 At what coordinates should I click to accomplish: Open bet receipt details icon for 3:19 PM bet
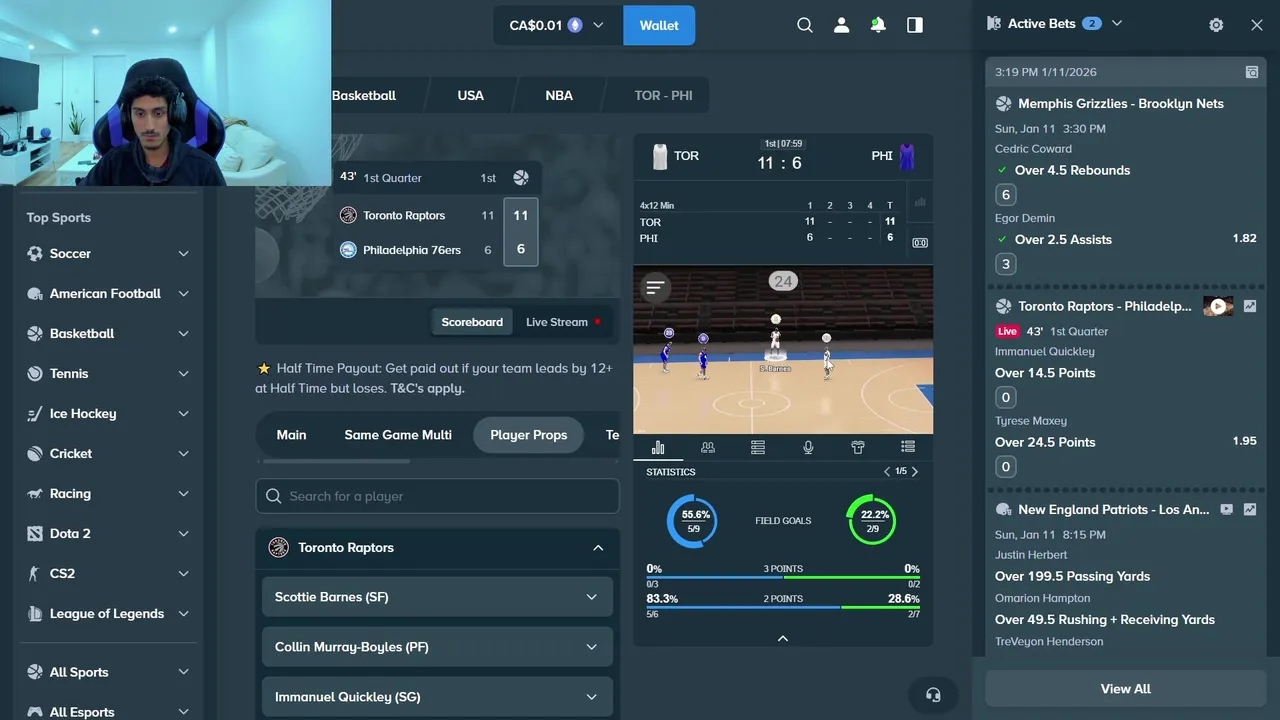pyautogui.click(x=1251, y=72)
